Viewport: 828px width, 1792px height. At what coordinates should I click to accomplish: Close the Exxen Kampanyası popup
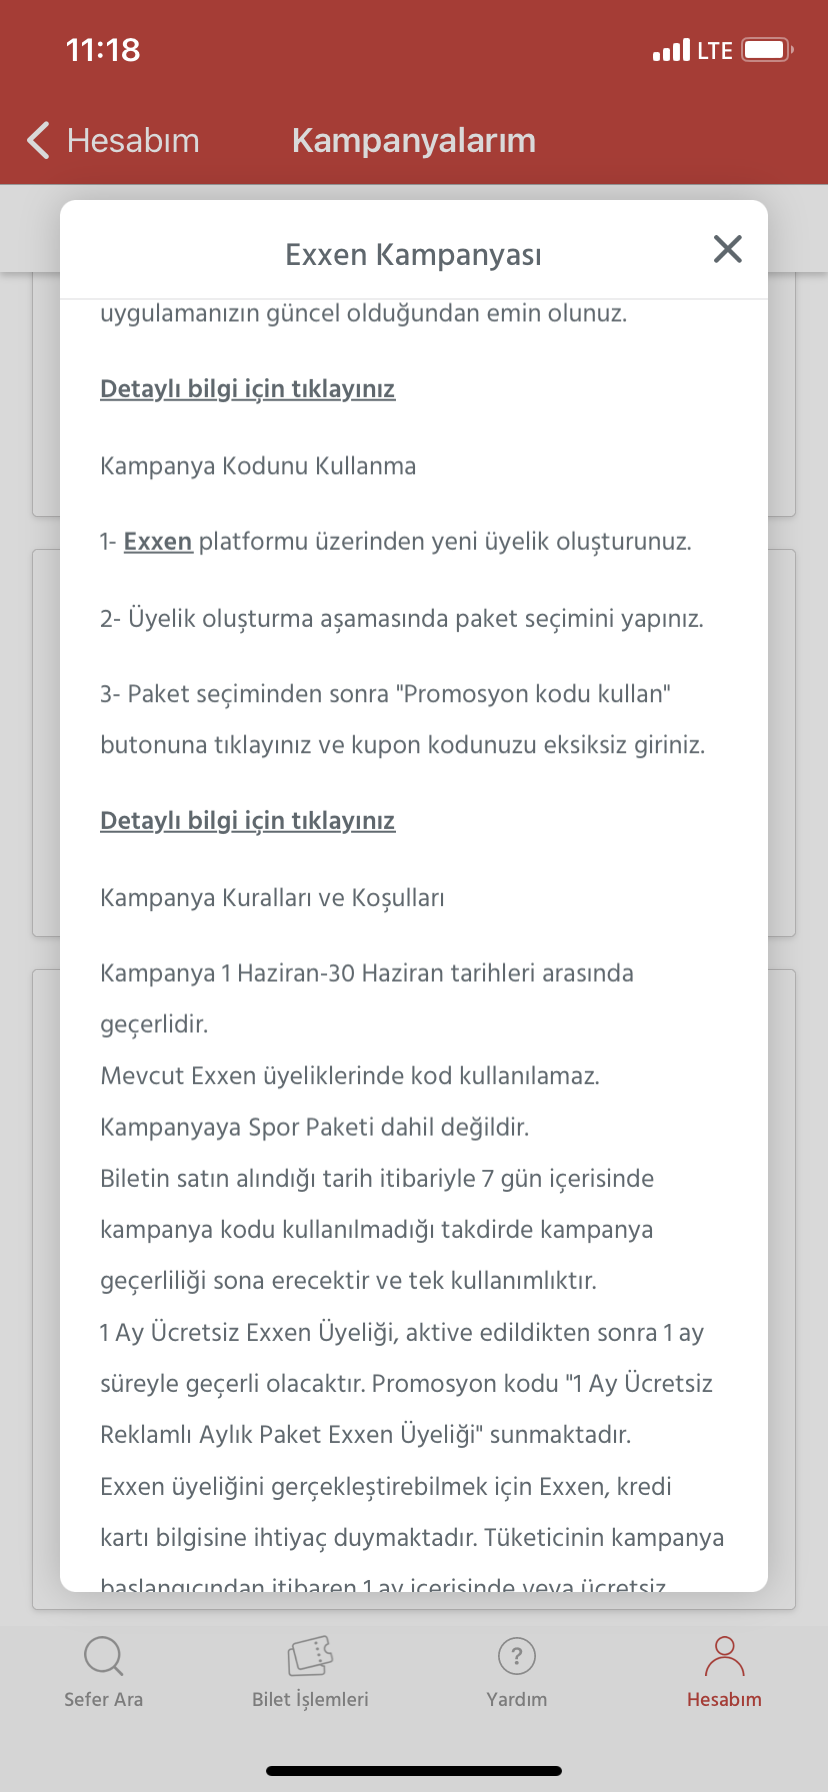pos(728,249)
